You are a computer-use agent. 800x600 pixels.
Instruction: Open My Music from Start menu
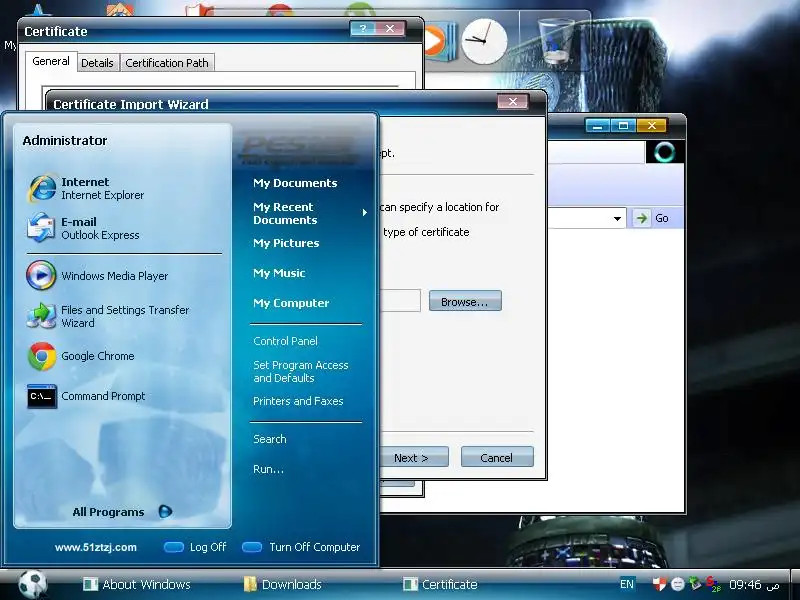pos(279,273)
